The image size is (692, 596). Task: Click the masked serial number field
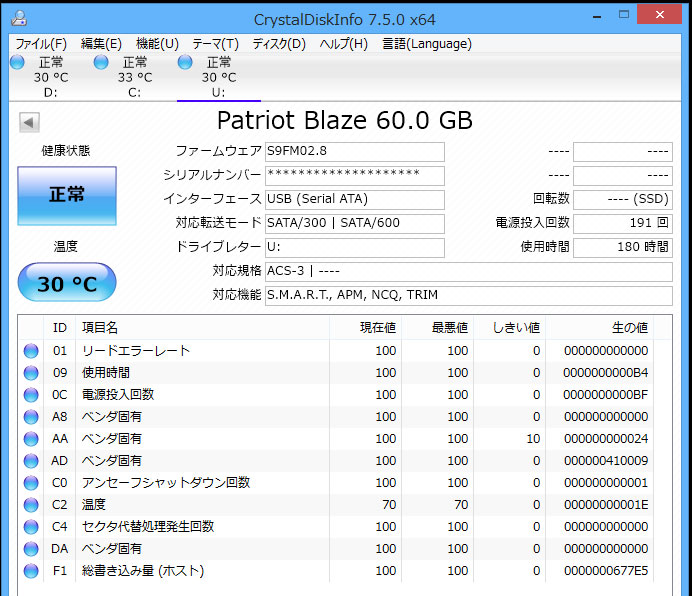tap(354, 176)
